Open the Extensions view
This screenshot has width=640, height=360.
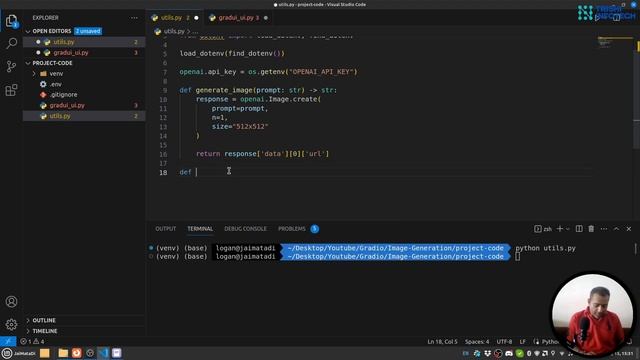[x=11, y=90]
